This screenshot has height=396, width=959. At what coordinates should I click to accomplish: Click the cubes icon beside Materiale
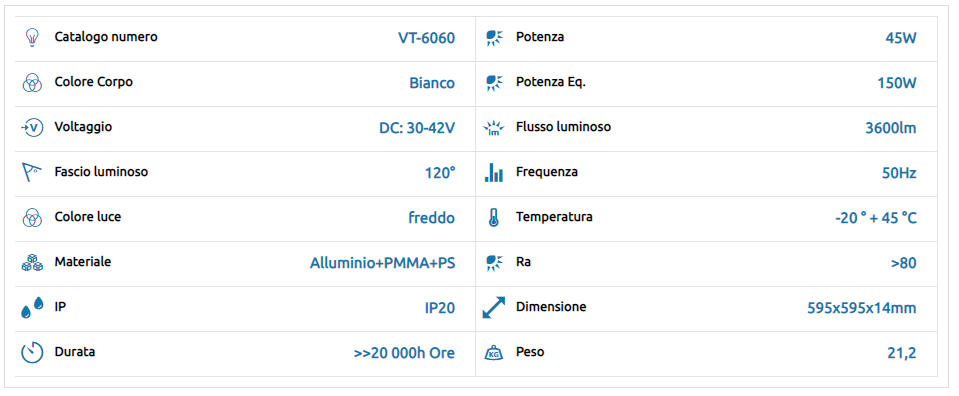pyautogui.click(x=32, y=263)
